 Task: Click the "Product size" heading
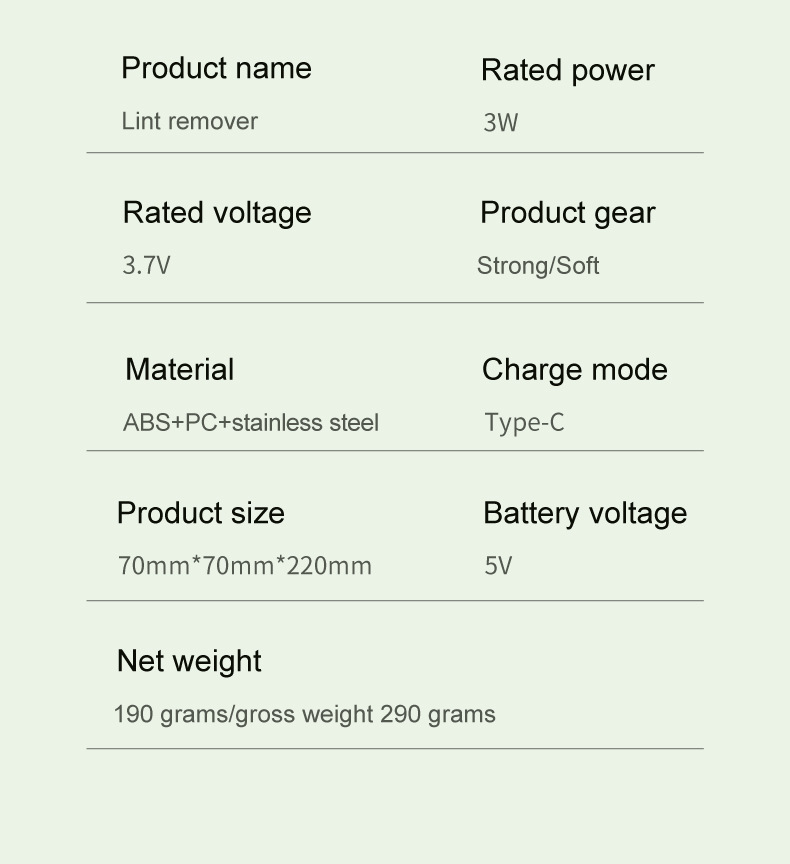click(x=200, y=513)
